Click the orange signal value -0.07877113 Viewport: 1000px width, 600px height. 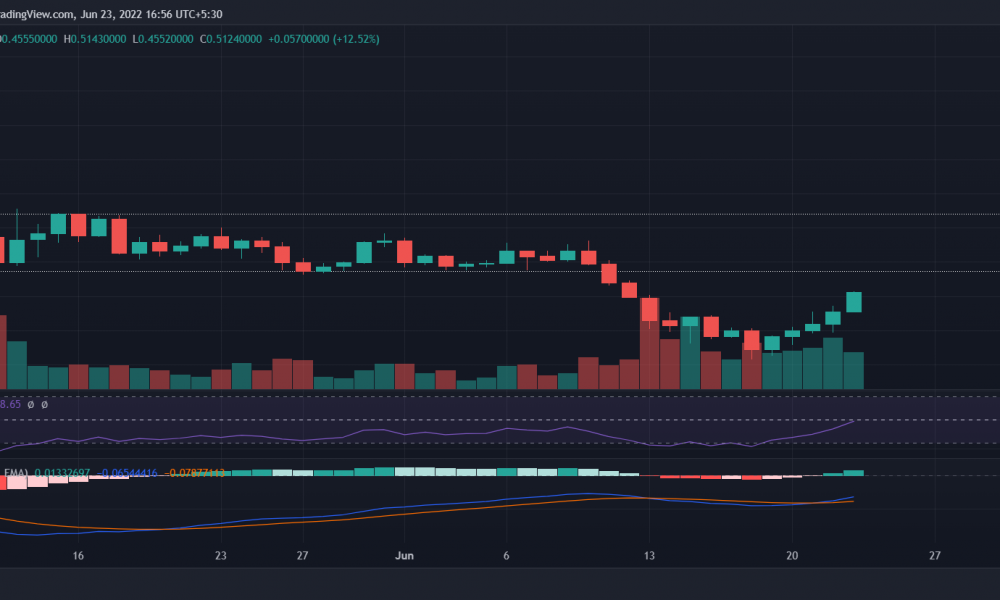coord(195,473)
